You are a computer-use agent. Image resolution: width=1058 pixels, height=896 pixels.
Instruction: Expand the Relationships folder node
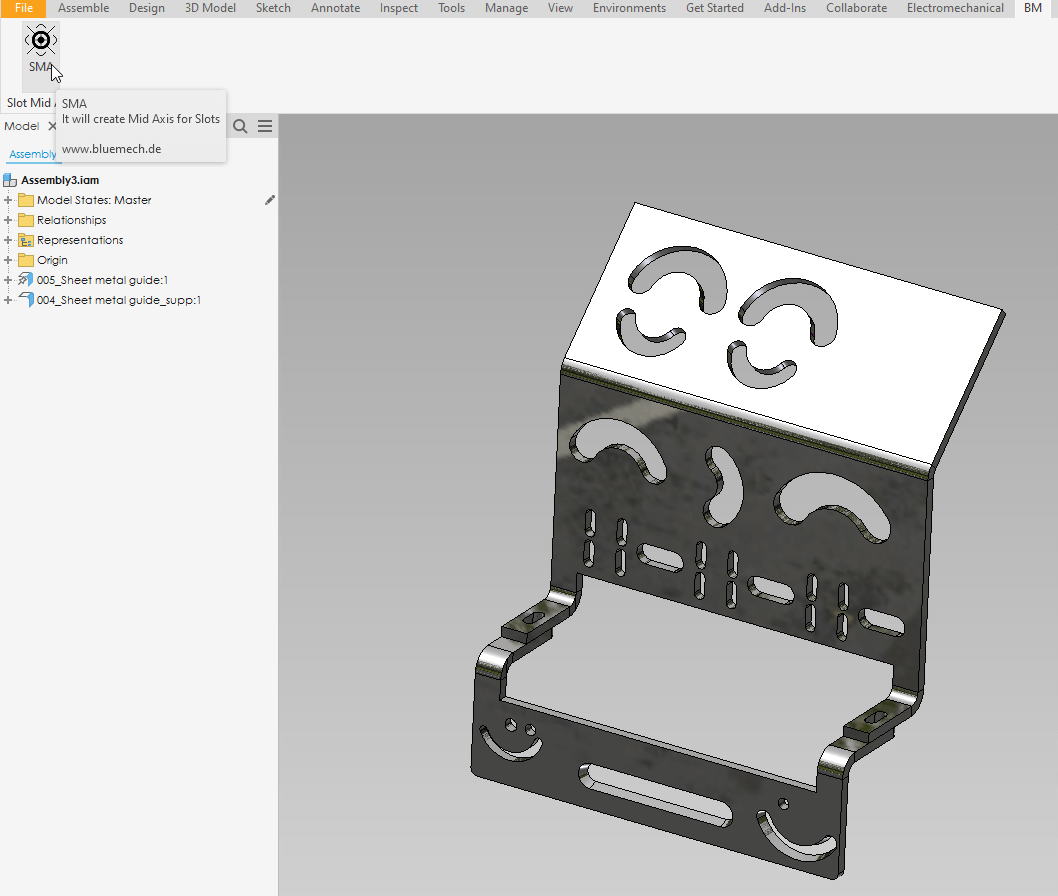(8, 220)
